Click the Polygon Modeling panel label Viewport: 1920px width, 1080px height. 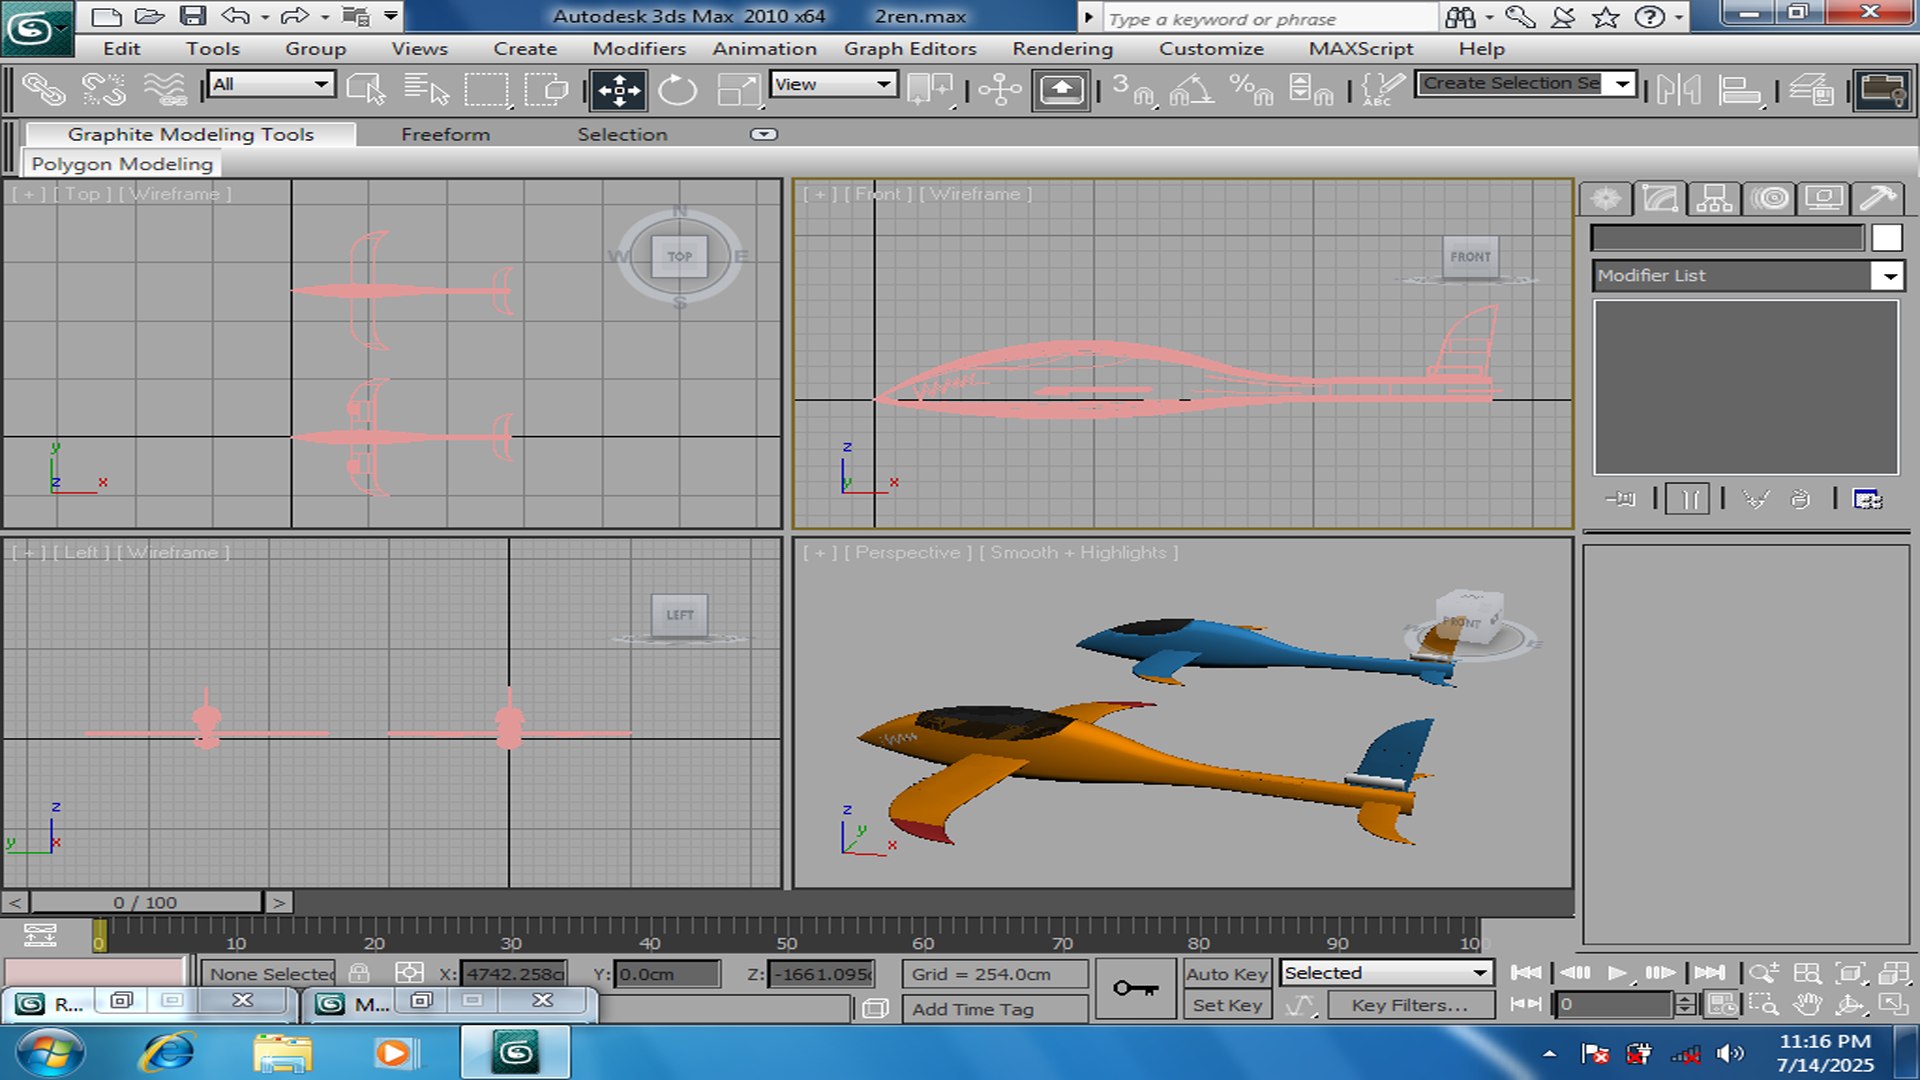[122, 164]
